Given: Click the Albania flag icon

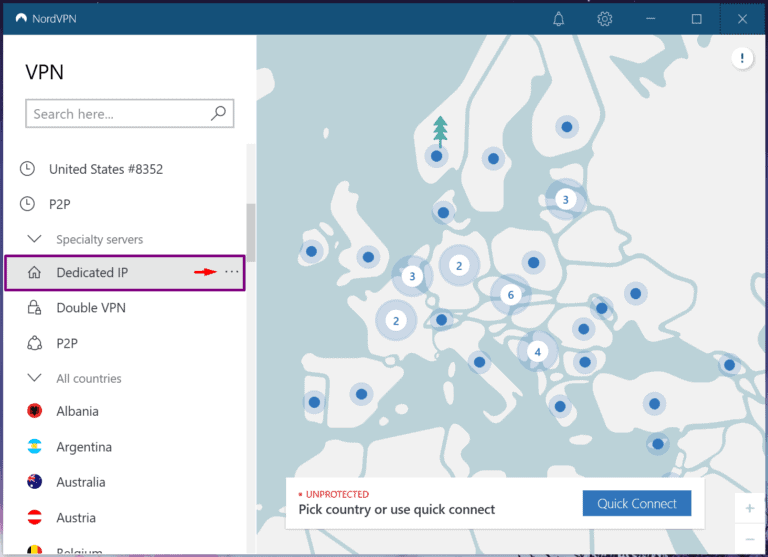Looking at the screenshot, I should point(34,411).
